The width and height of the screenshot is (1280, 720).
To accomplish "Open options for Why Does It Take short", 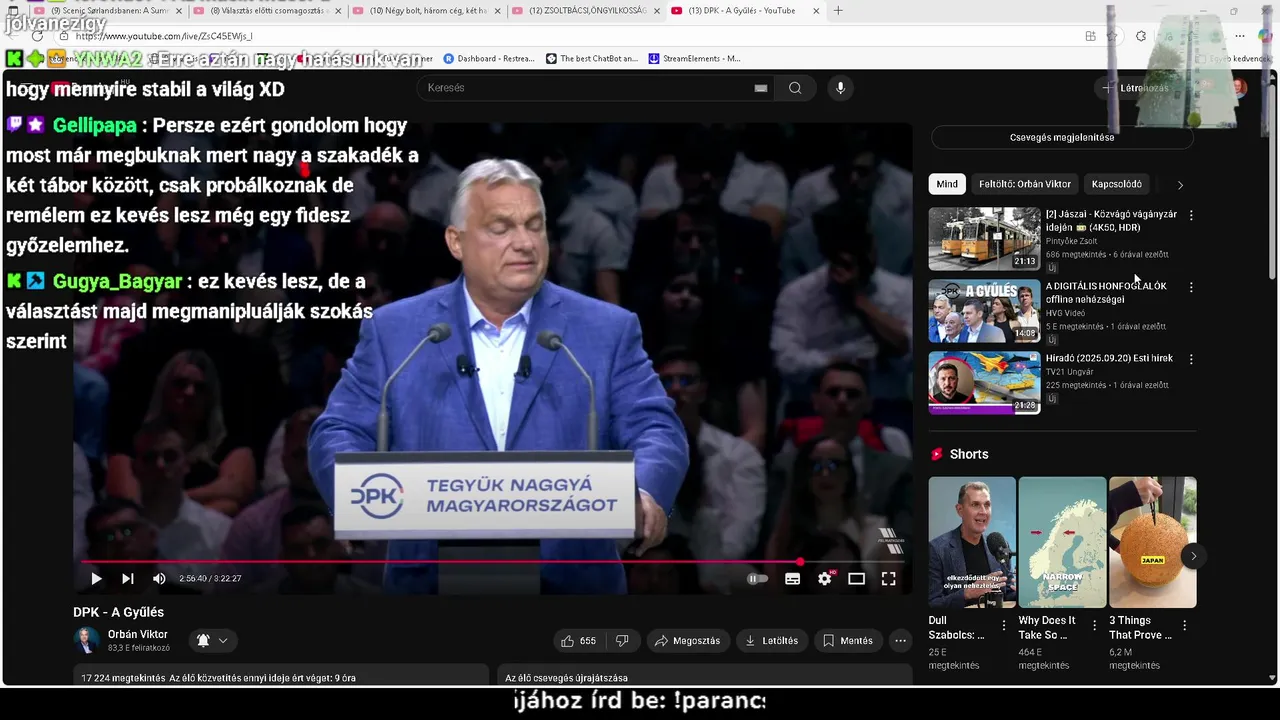I will pos(1094,625).
